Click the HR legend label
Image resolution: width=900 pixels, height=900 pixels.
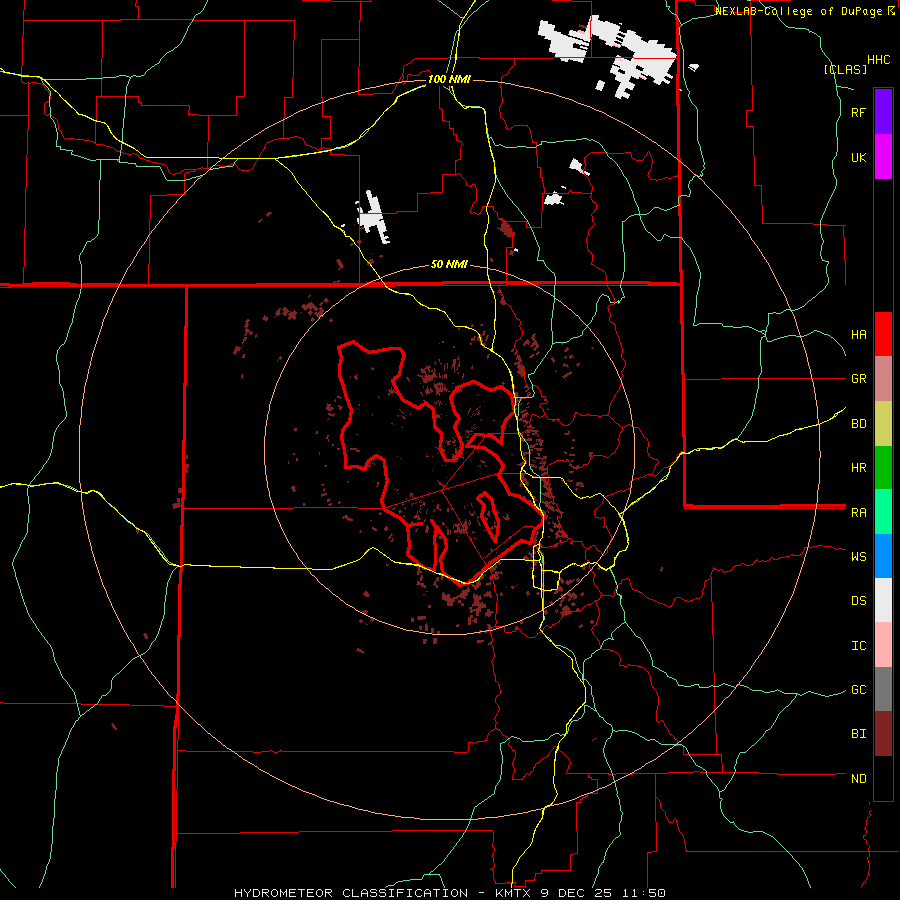click(859, 468)
